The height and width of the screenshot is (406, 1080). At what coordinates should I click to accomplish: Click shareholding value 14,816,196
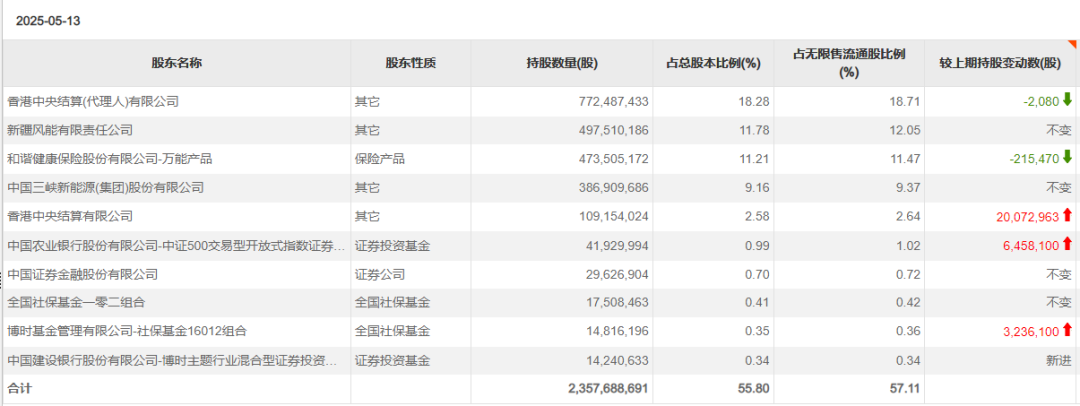[617, 332]
